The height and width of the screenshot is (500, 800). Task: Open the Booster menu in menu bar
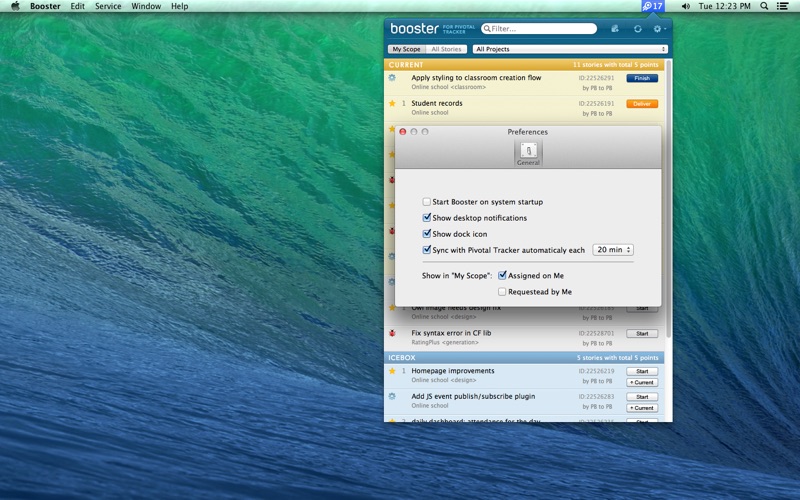[x=45, y=6]
